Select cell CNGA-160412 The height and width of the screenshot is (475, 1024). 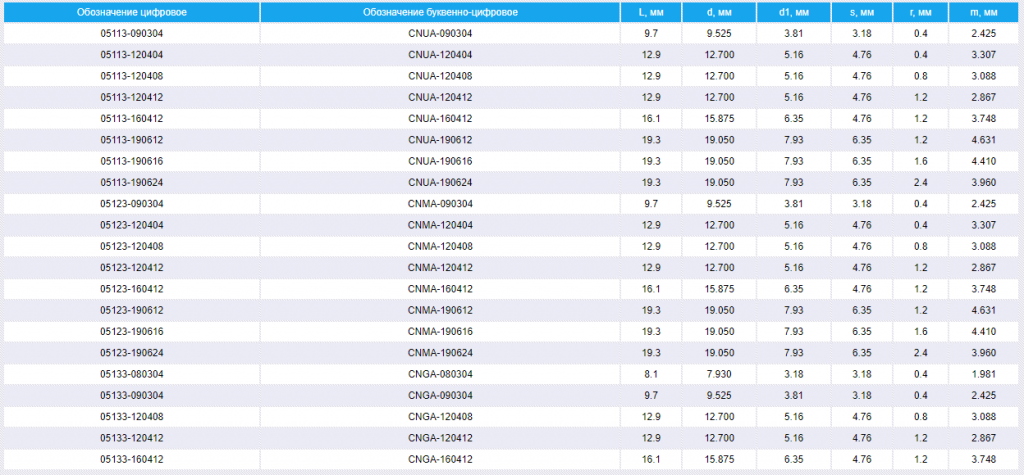(x=440, y=459)
